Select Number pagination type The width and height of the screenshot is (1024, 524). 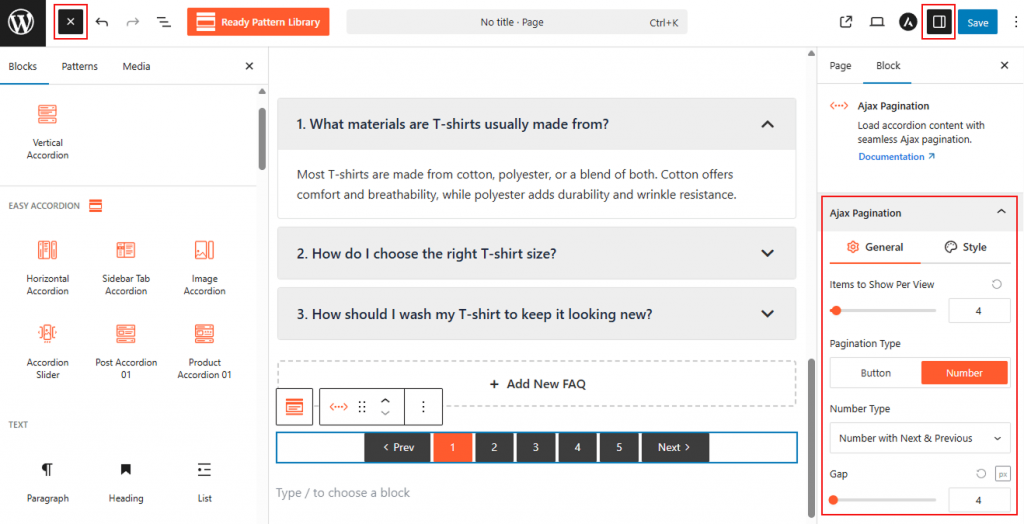click(x=964, y=373)
